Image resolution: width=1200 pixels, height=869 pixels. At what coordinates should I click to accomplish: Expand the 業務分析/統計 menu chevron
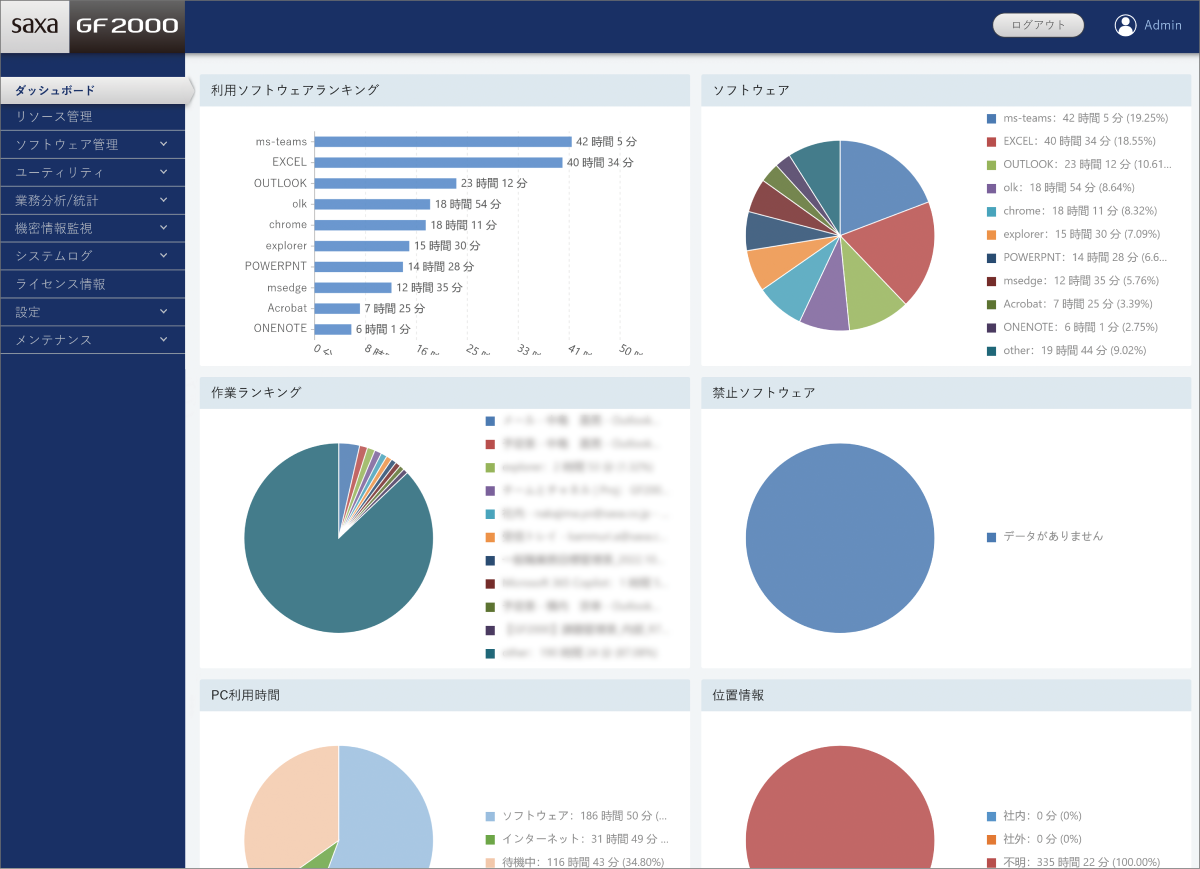164,200
